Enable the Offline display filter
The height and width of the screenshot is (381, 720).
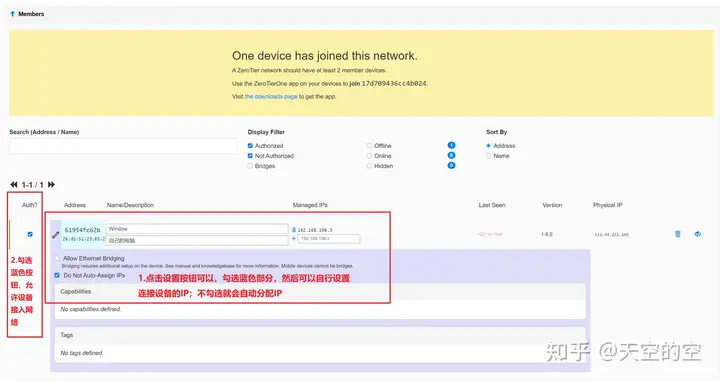click(369, 146)
